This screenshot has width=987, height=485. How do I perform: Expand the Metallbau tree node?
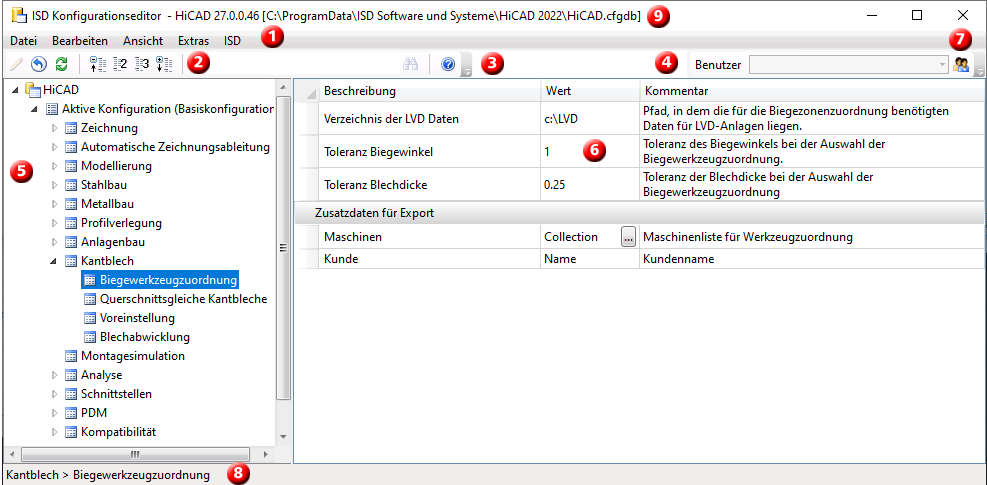(x=54, y=204)
